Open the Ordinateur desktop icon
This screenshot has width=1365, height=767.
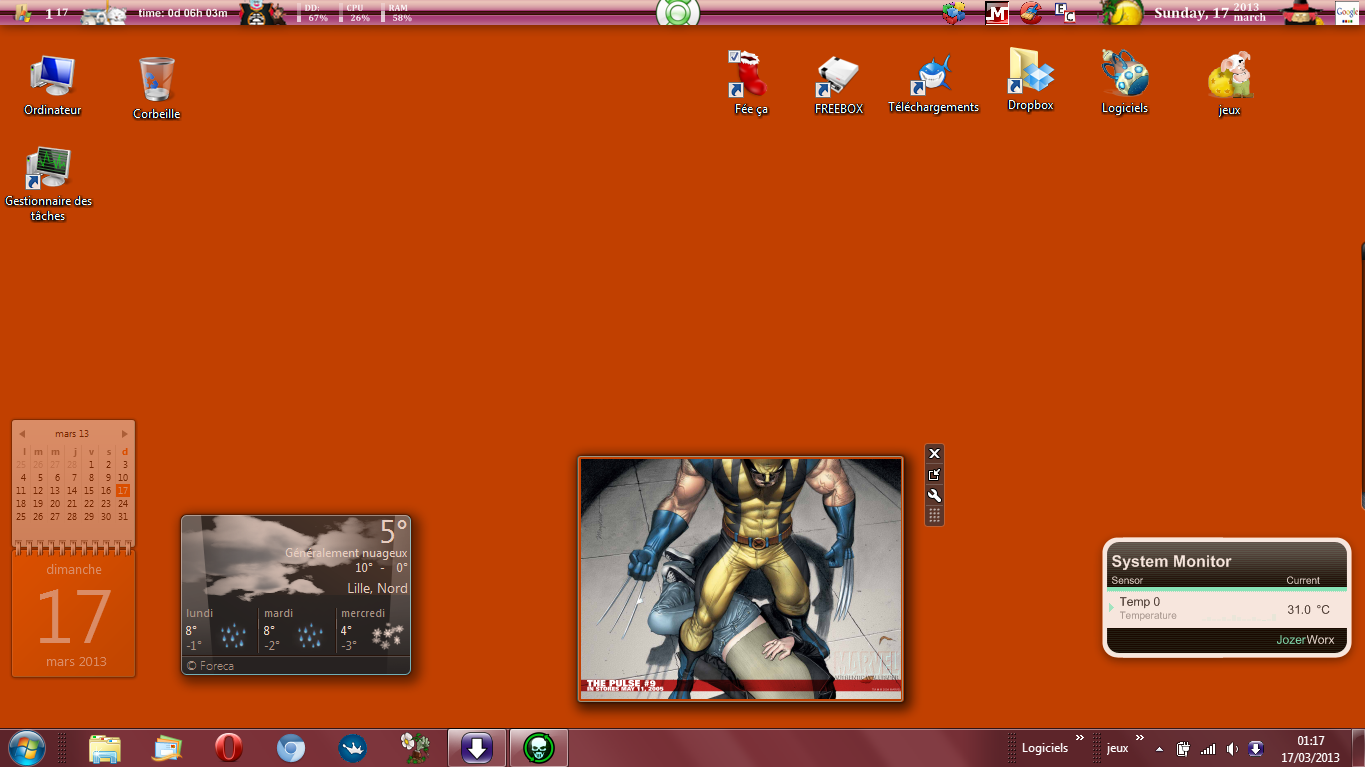52,85
